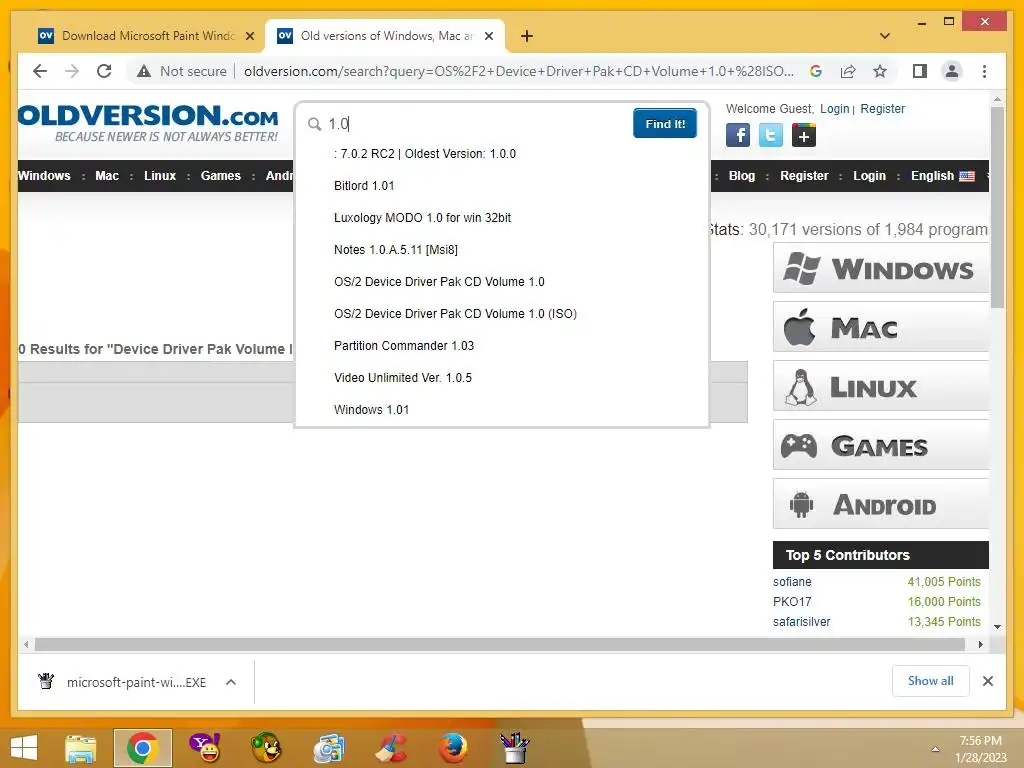Viewport: 1024px width, 768px height.
Task: Open contributor sofiane
Action: coord(792,581)
